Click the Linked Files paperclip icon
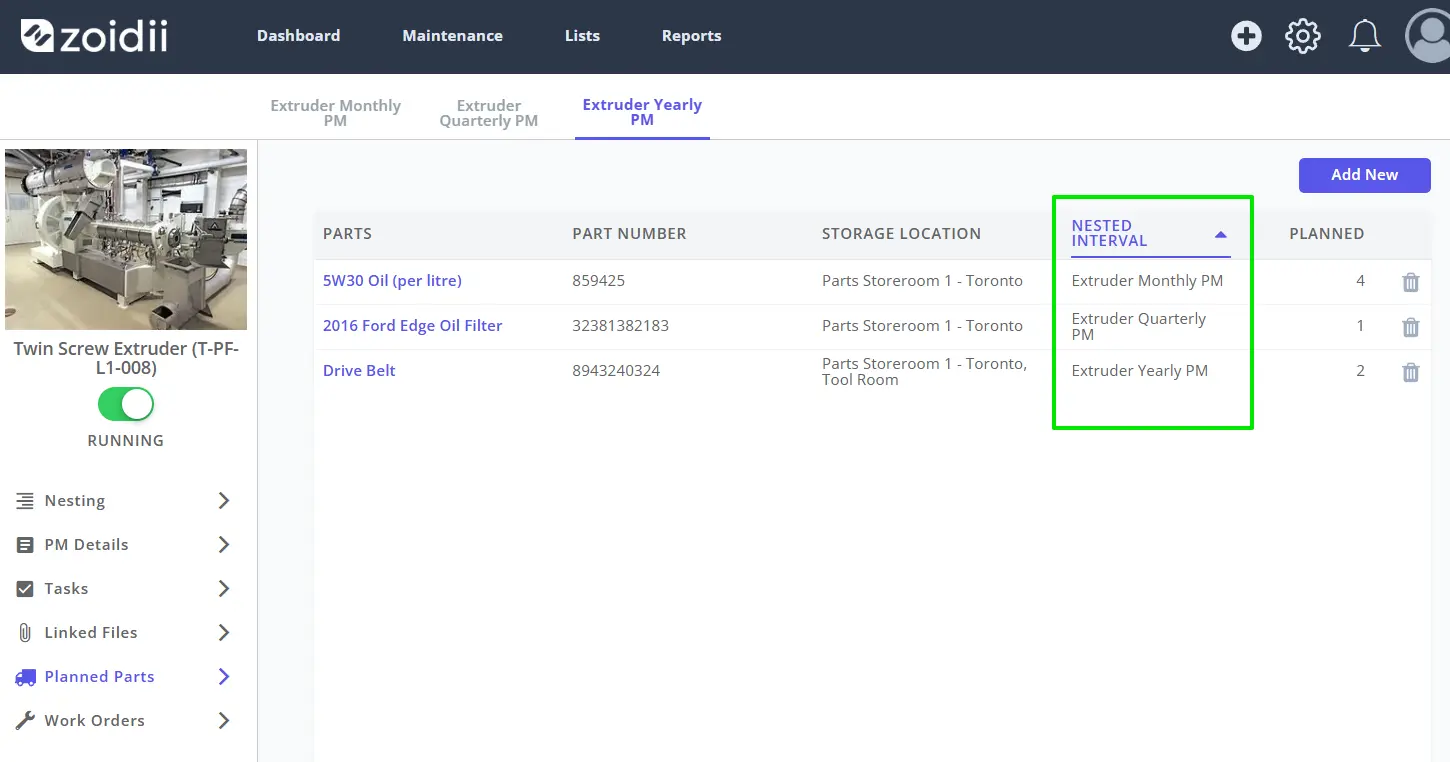Screen dimensions: 1450x762 point(25,633)
